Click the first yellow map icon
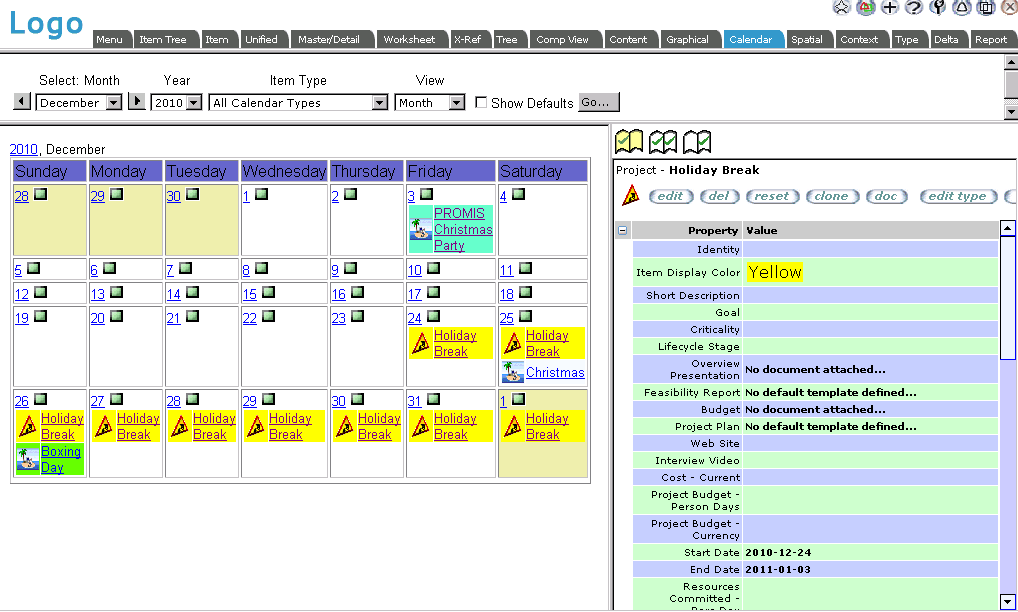This screenshot has height=612, width=1018. [x=629, y=142]
